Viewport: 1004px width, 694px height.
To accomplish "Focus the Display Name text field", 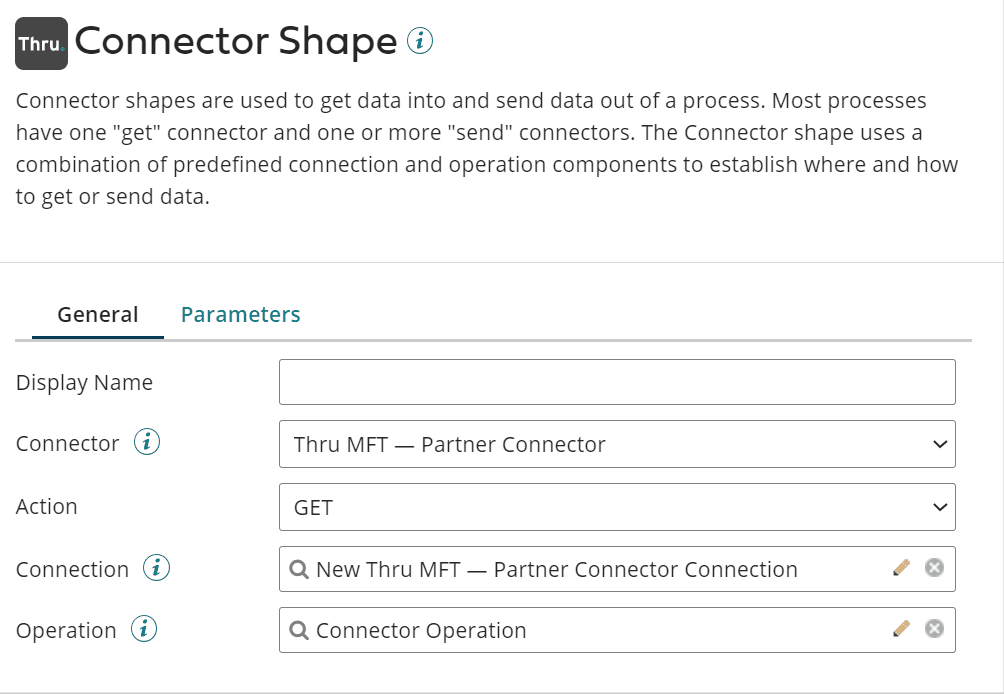I will pos(617,382).
